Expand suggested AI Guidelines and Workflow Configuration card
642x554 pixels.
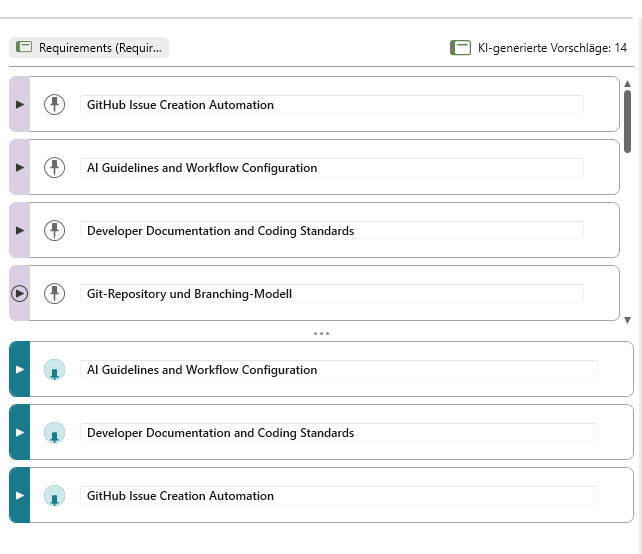[x=20, y=167]
